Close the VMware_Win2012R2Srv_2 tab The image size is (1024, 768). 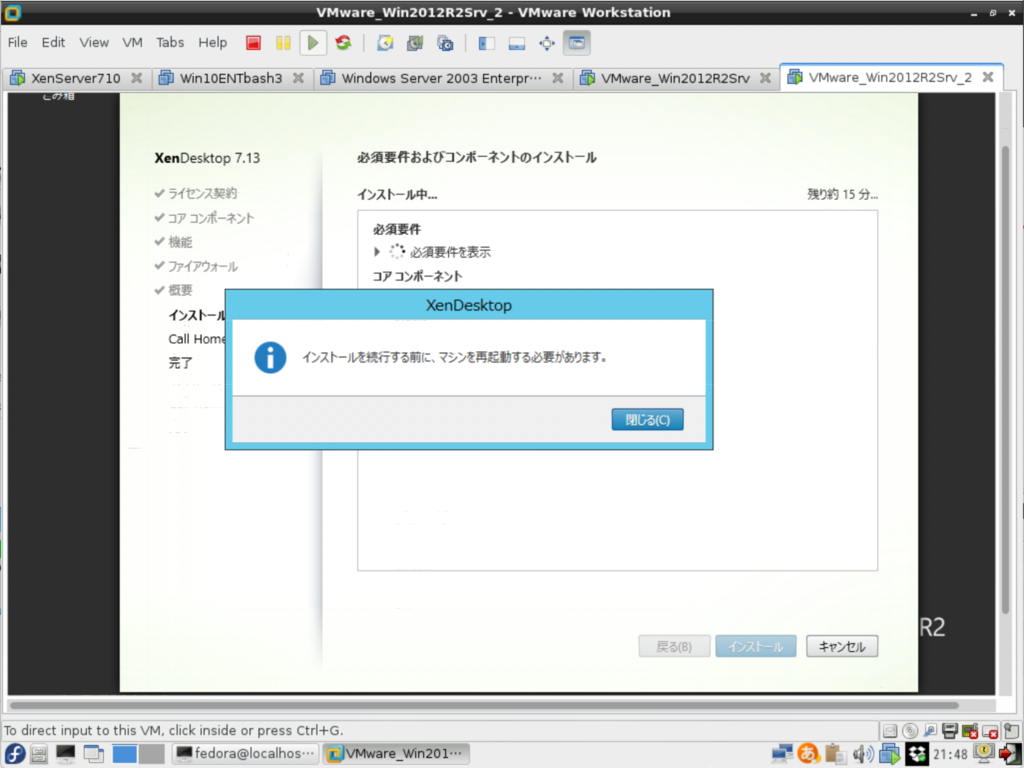tap(988, 77)
